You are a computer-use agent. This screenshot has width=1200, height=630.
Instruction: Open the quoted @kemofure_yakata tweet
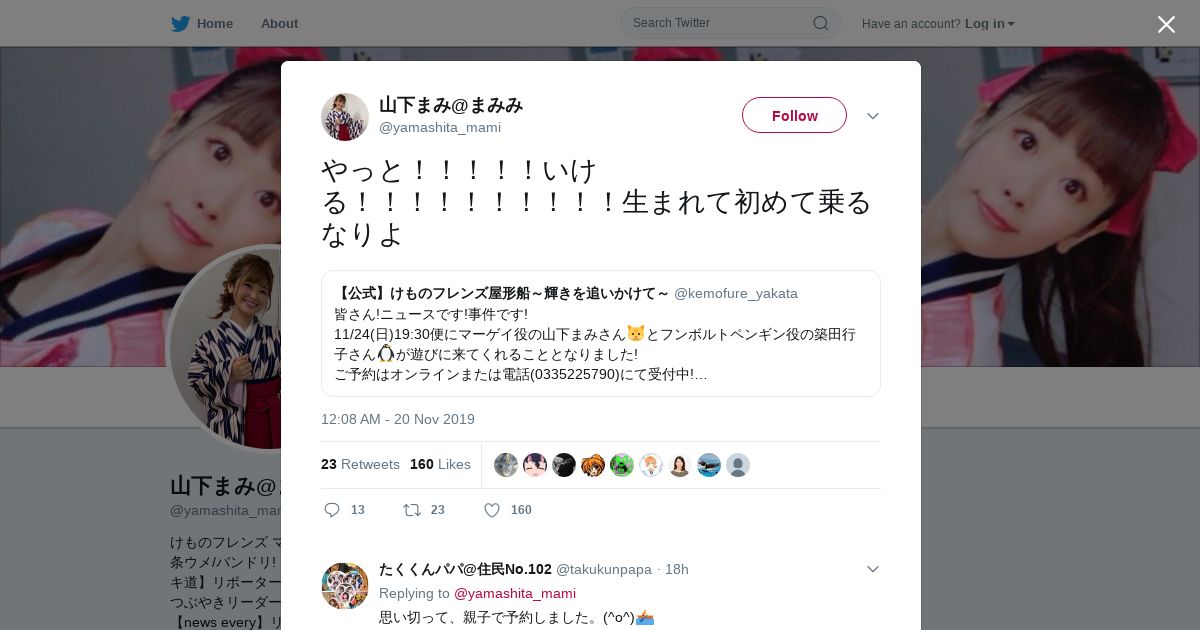point(601,334)
